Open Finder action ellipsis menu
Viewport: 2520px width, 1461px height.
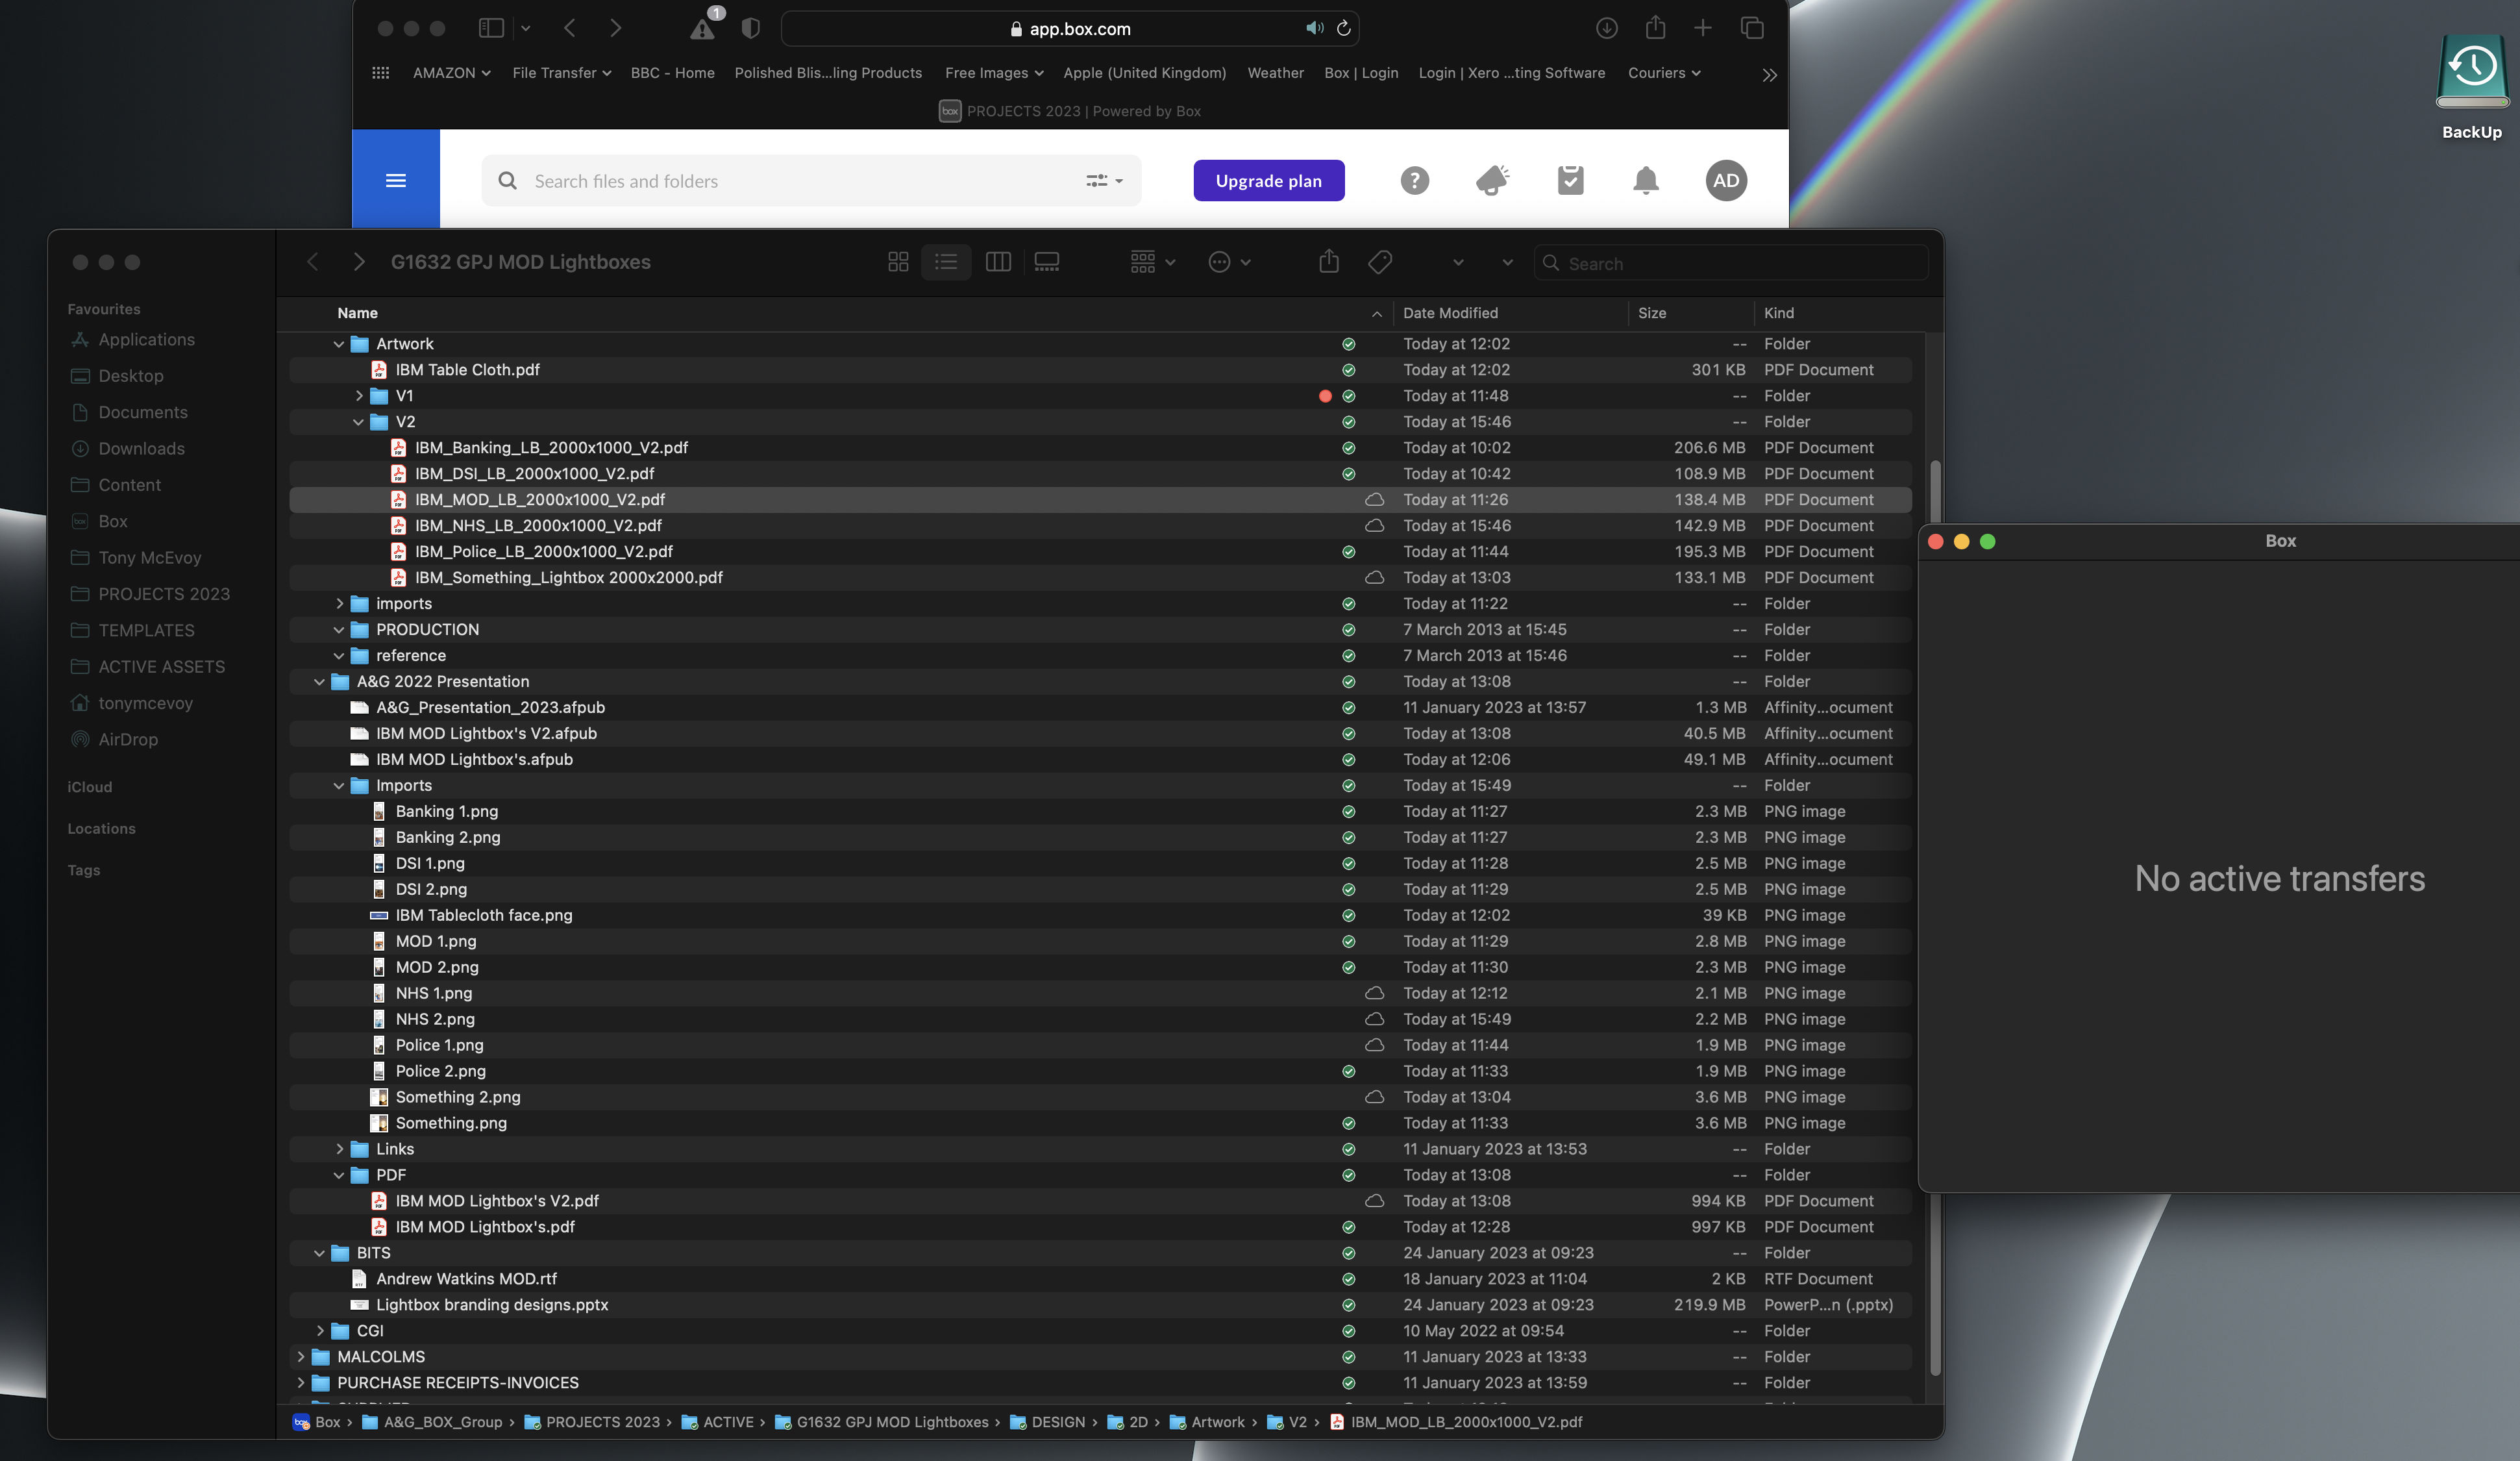1229,262
